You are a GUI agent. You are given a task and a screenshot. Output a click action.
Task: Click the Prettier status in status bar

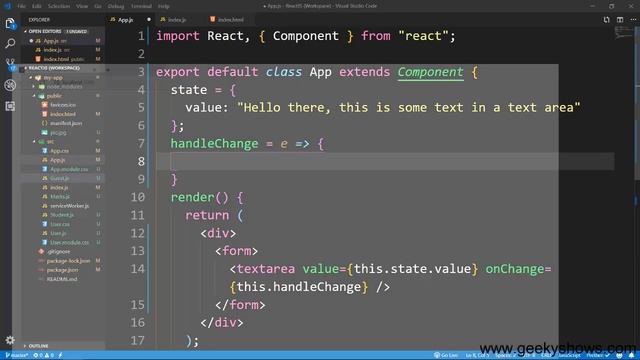tap(598, 356)
